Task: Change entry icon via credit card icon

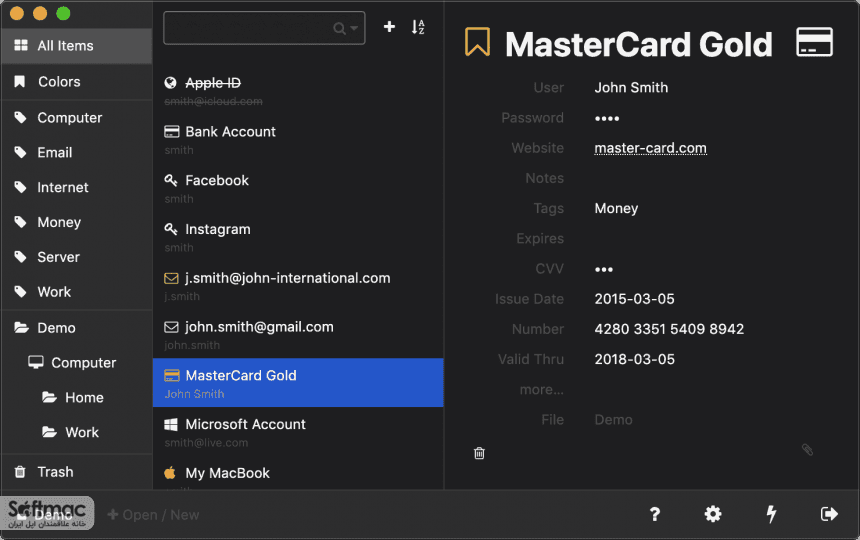Action: pos(814,42)
